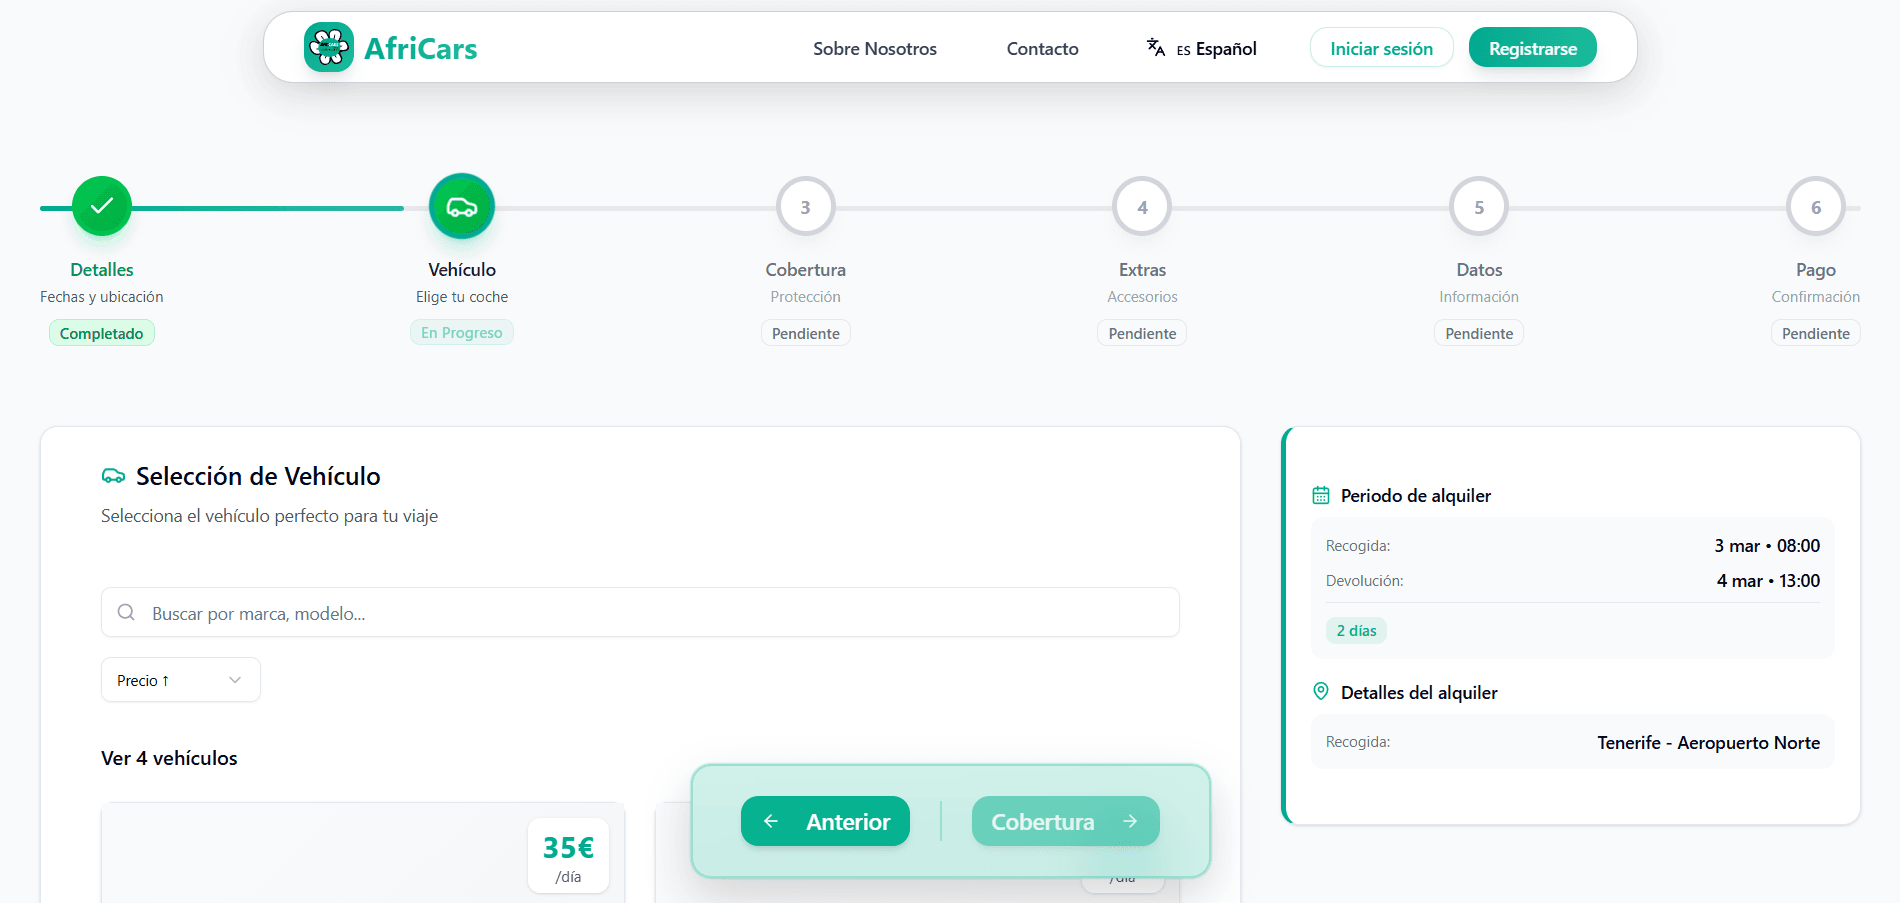Click the location pin icon beside Detalles del alquiler

tap(1321, 691)
